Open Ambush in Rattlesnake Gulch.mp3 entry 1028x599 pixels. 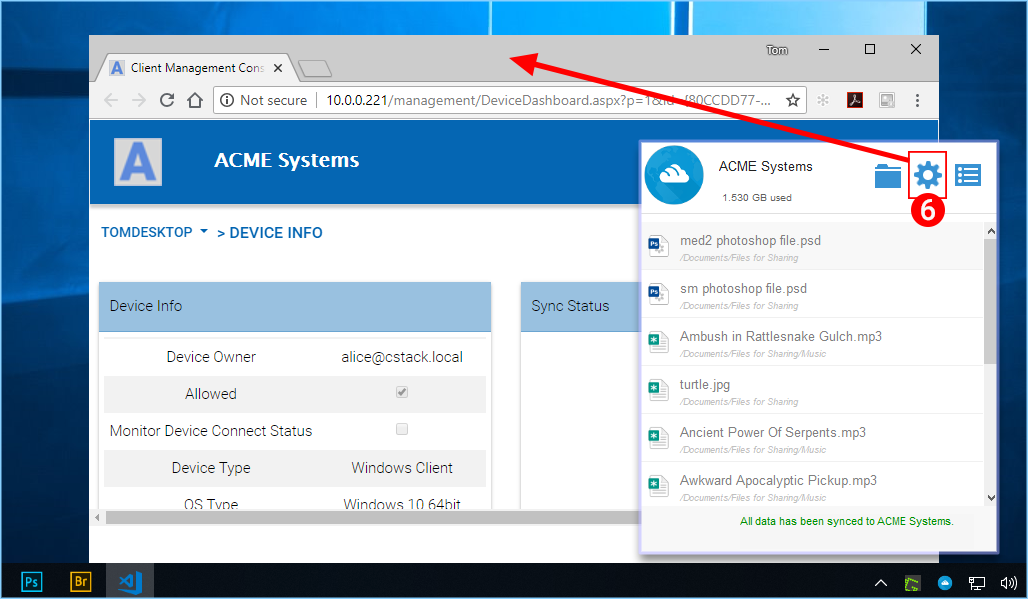pyautogui.click(x=812, y=342)
